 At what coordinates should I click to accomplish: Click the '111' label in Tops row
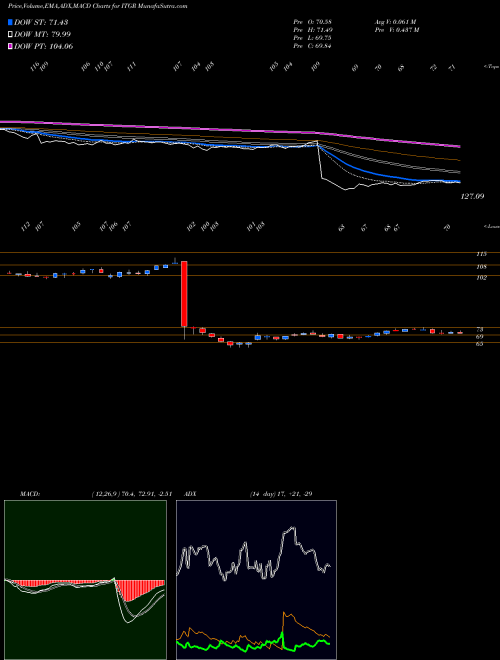132,67
